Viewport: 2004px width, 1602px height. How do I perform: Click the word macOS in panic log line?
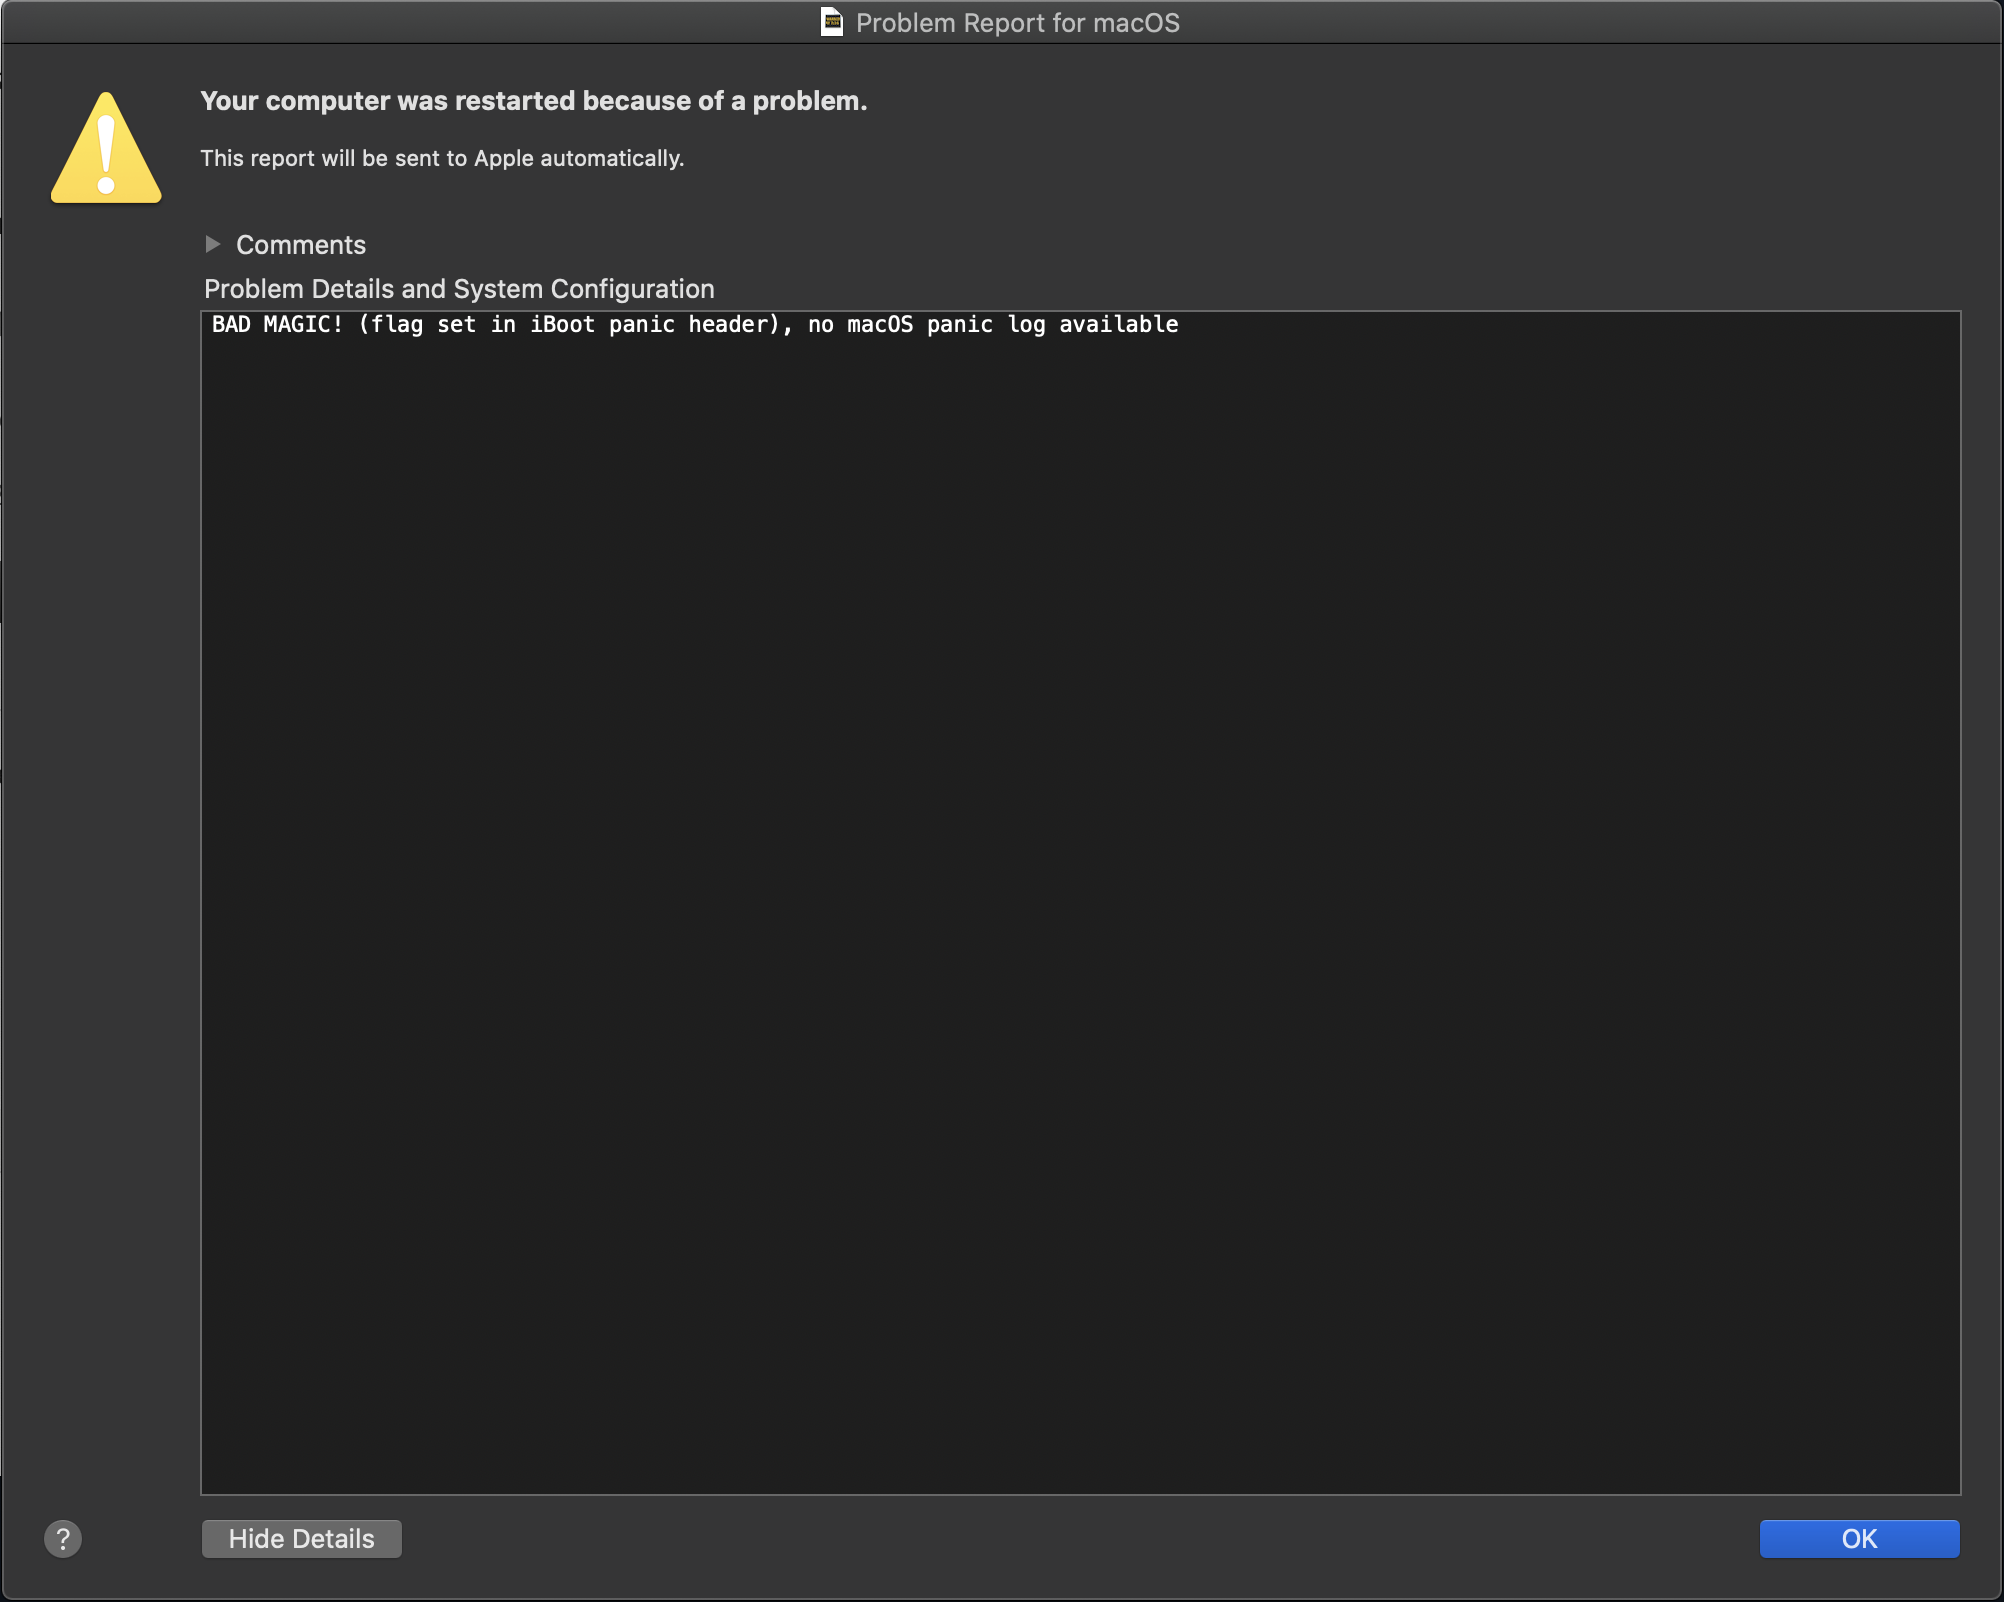(x=880, y=325)
